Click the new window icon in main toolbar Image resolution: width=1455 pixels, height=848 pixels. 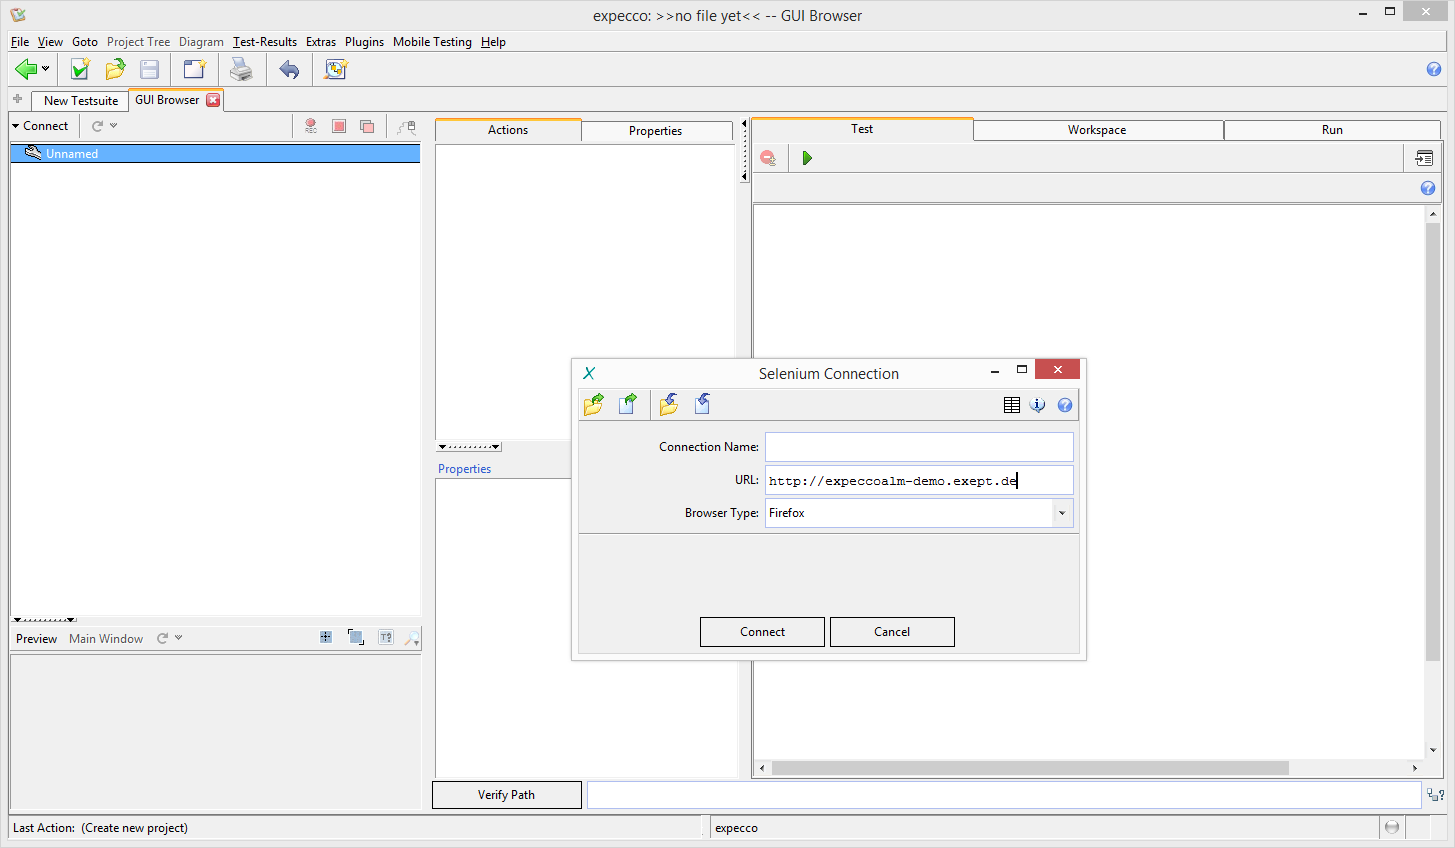[194, 69]
